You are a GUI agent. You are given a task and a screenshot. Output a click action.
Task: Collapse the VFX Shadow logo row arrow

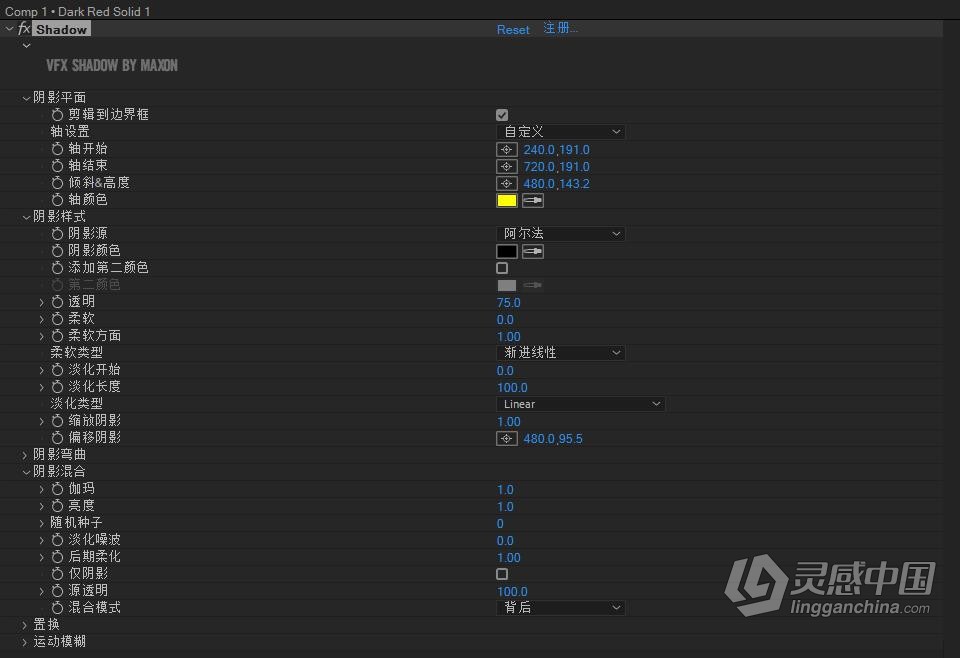[x=26, y=46]
